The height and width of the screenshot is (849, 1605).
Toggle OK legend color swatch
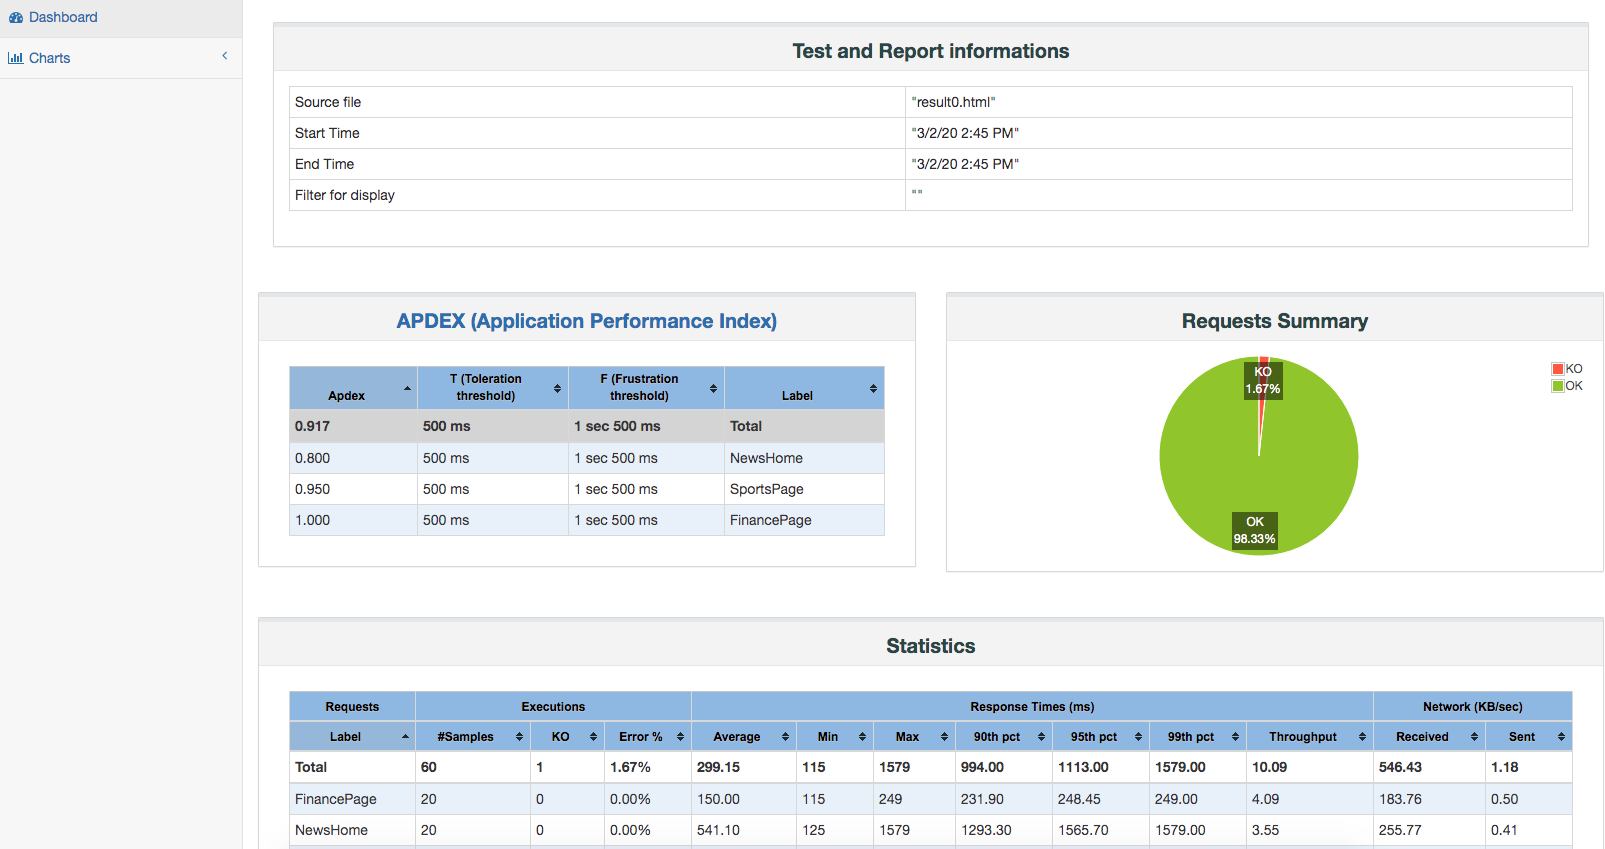[1557, 386]
